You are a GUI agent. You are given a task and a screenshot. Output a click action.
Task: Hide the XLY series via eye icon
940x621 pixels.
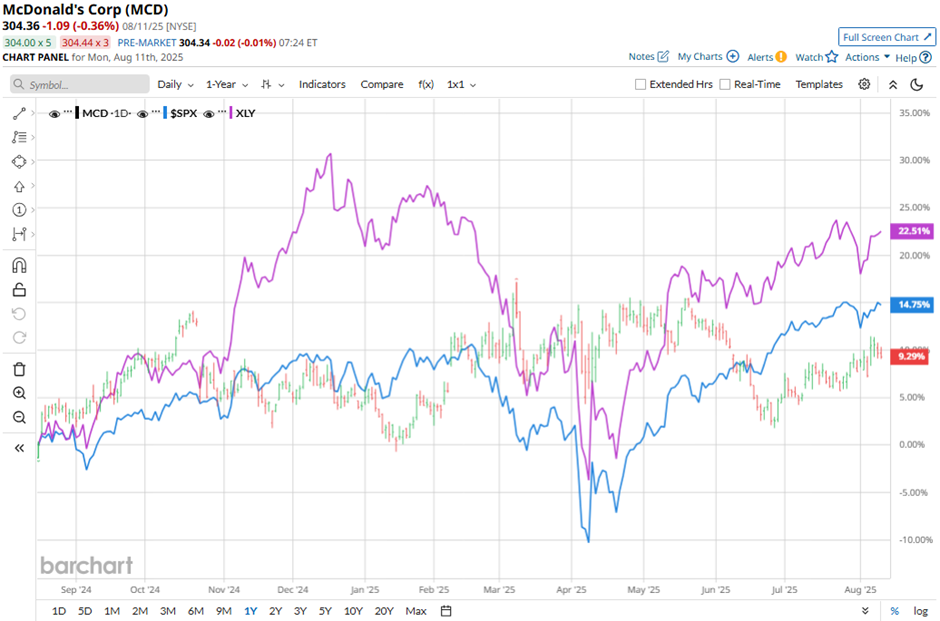click(x=209, y=114)
